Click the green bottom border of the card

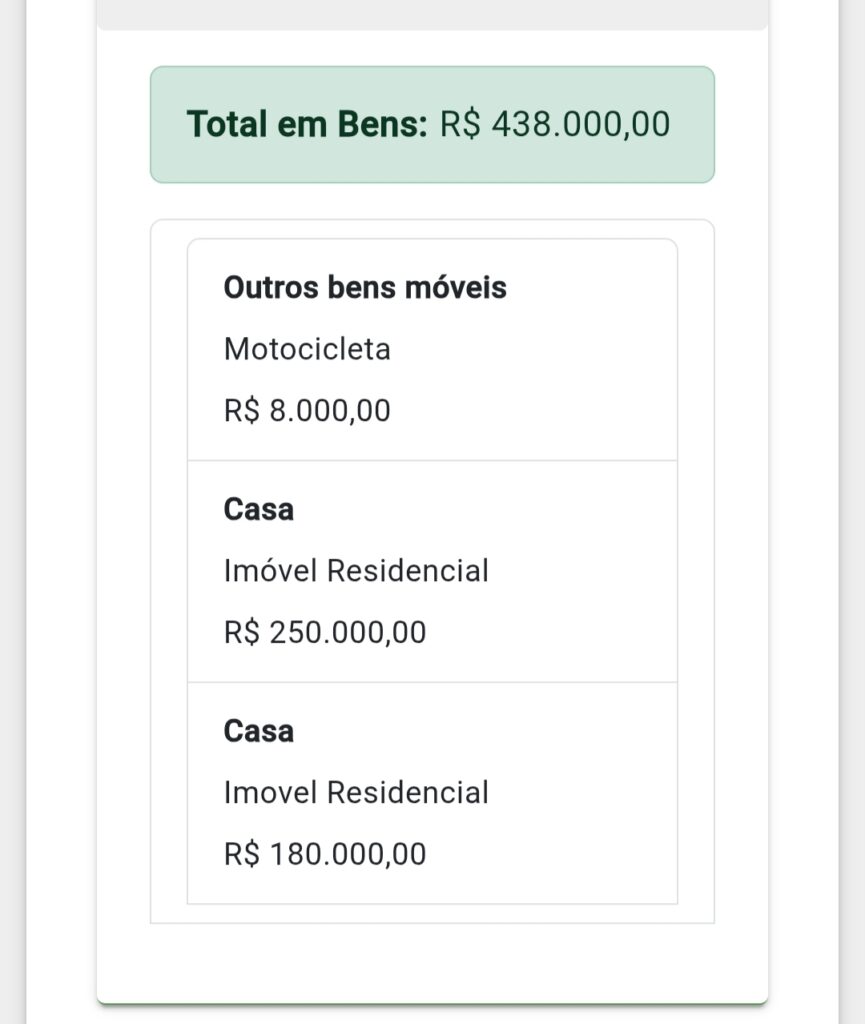pos(432,1000)
